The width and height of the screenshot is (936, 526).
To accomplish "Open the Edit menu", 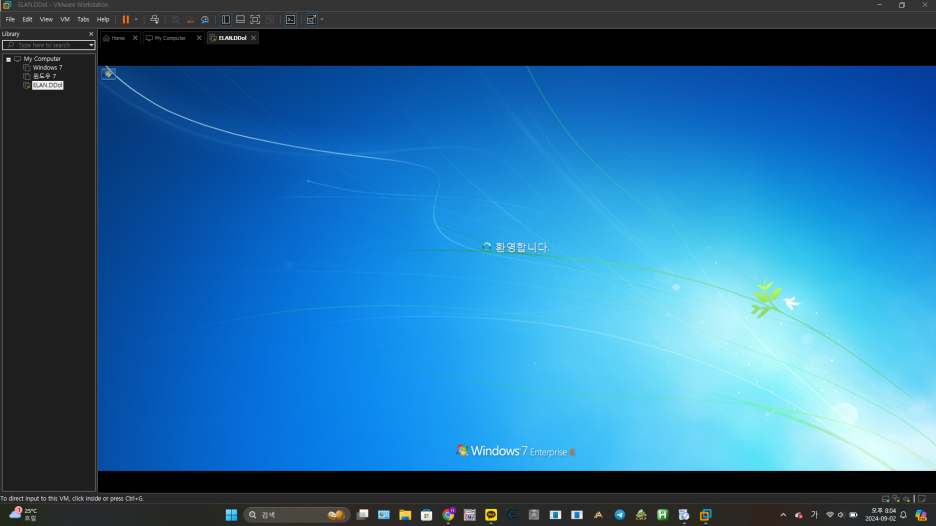I will (x=27, y=20).
